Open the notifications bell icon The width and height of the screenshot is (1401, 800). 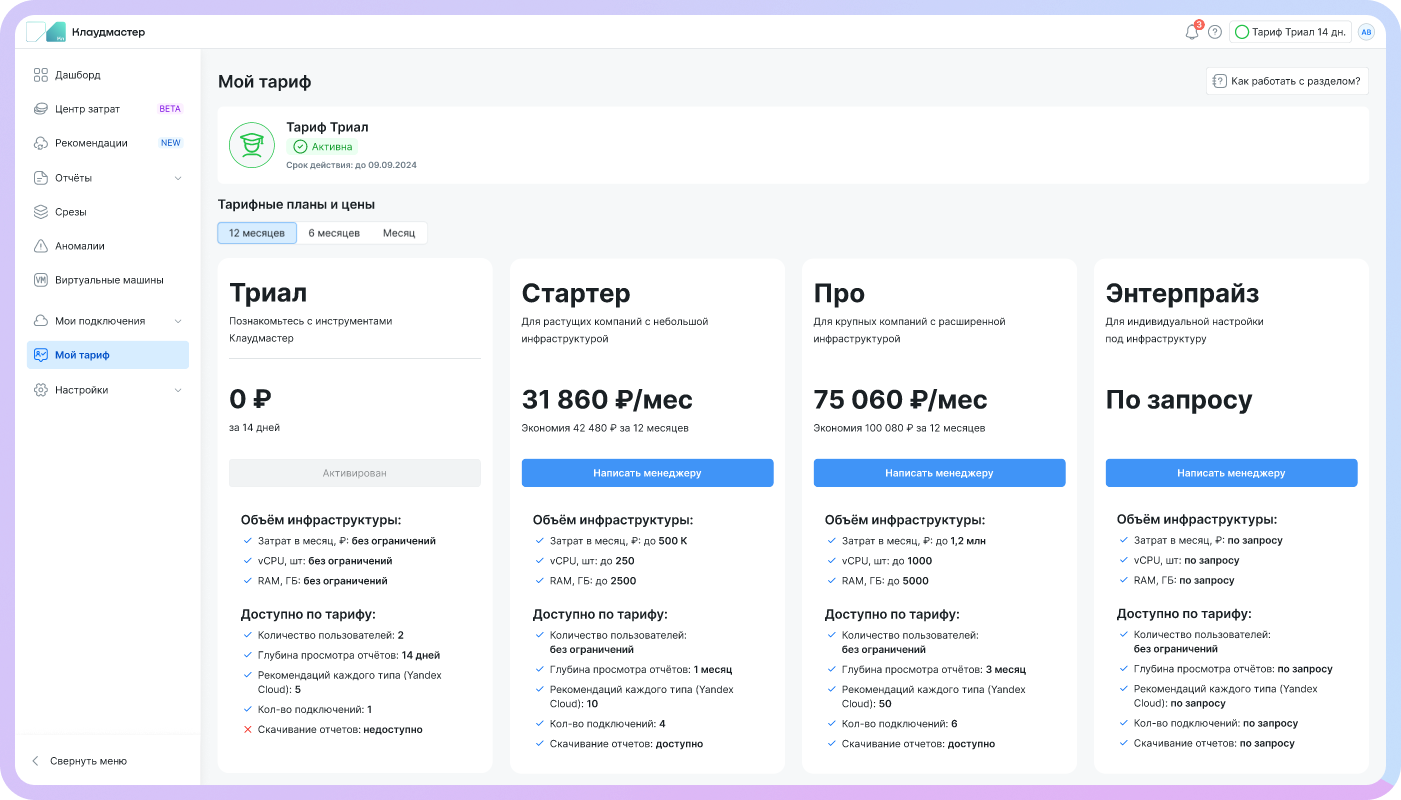pos(1191,32)
